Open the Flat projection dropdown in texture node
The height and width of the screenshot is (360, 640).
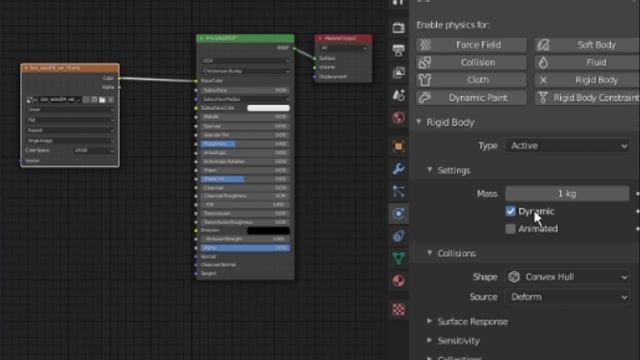pyautogui.click(x=70, y=120)
